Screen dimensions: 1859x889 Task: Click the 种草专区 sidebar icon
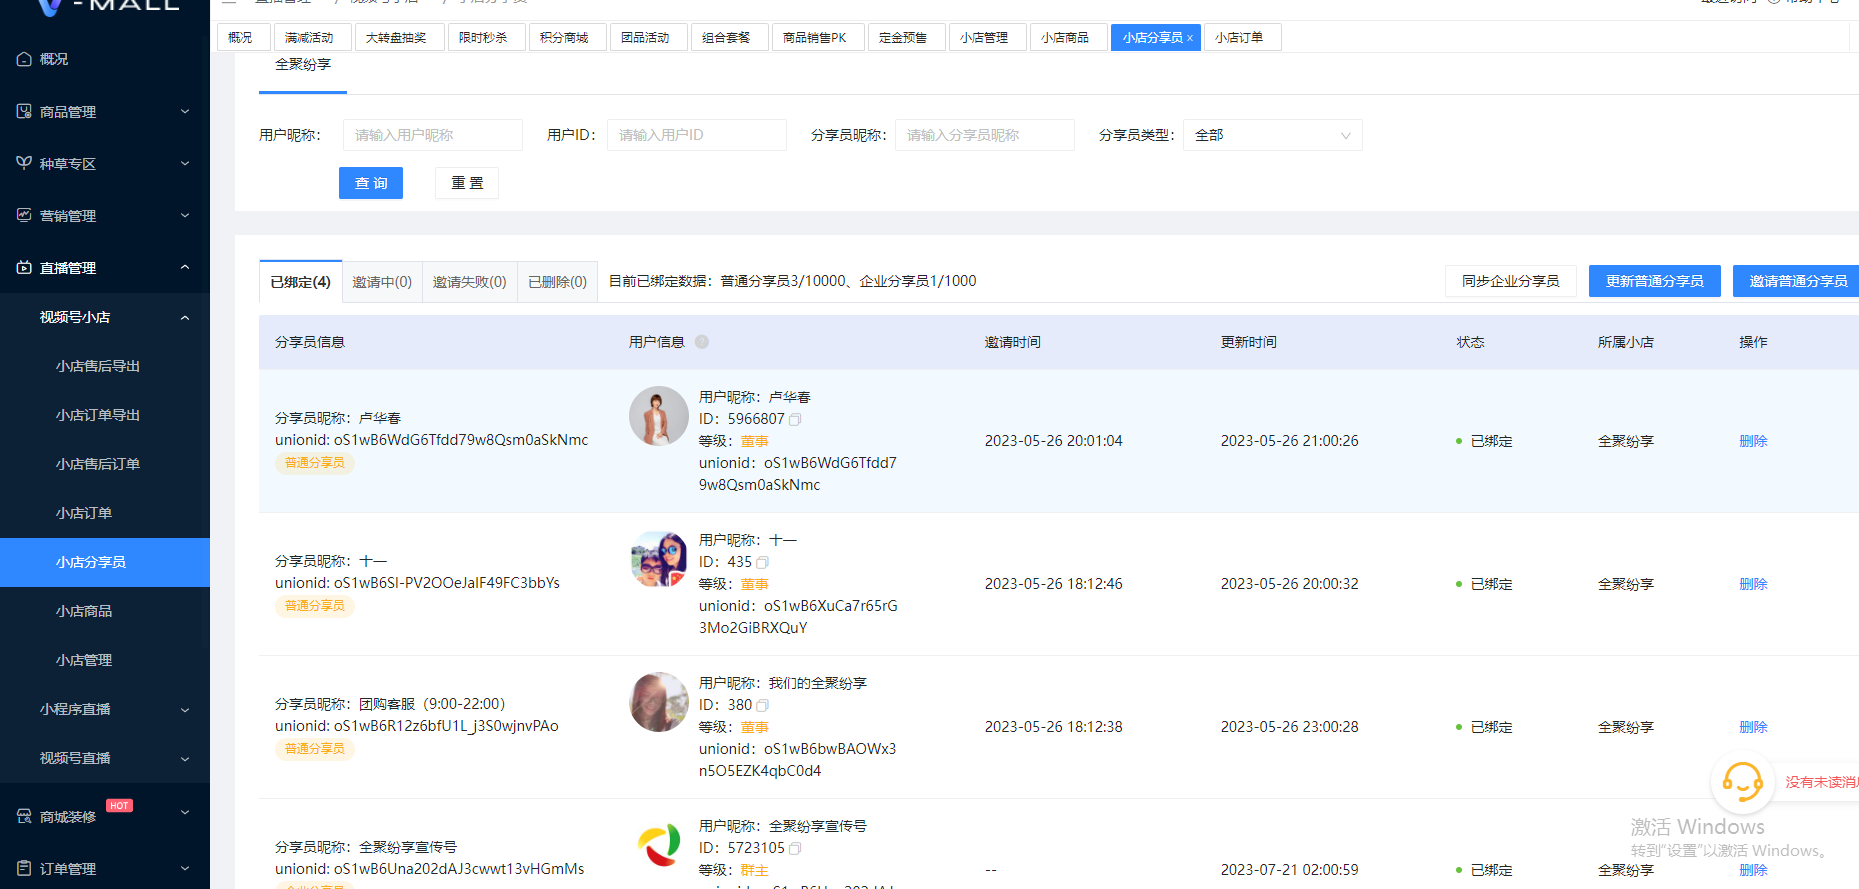point(24,163)
